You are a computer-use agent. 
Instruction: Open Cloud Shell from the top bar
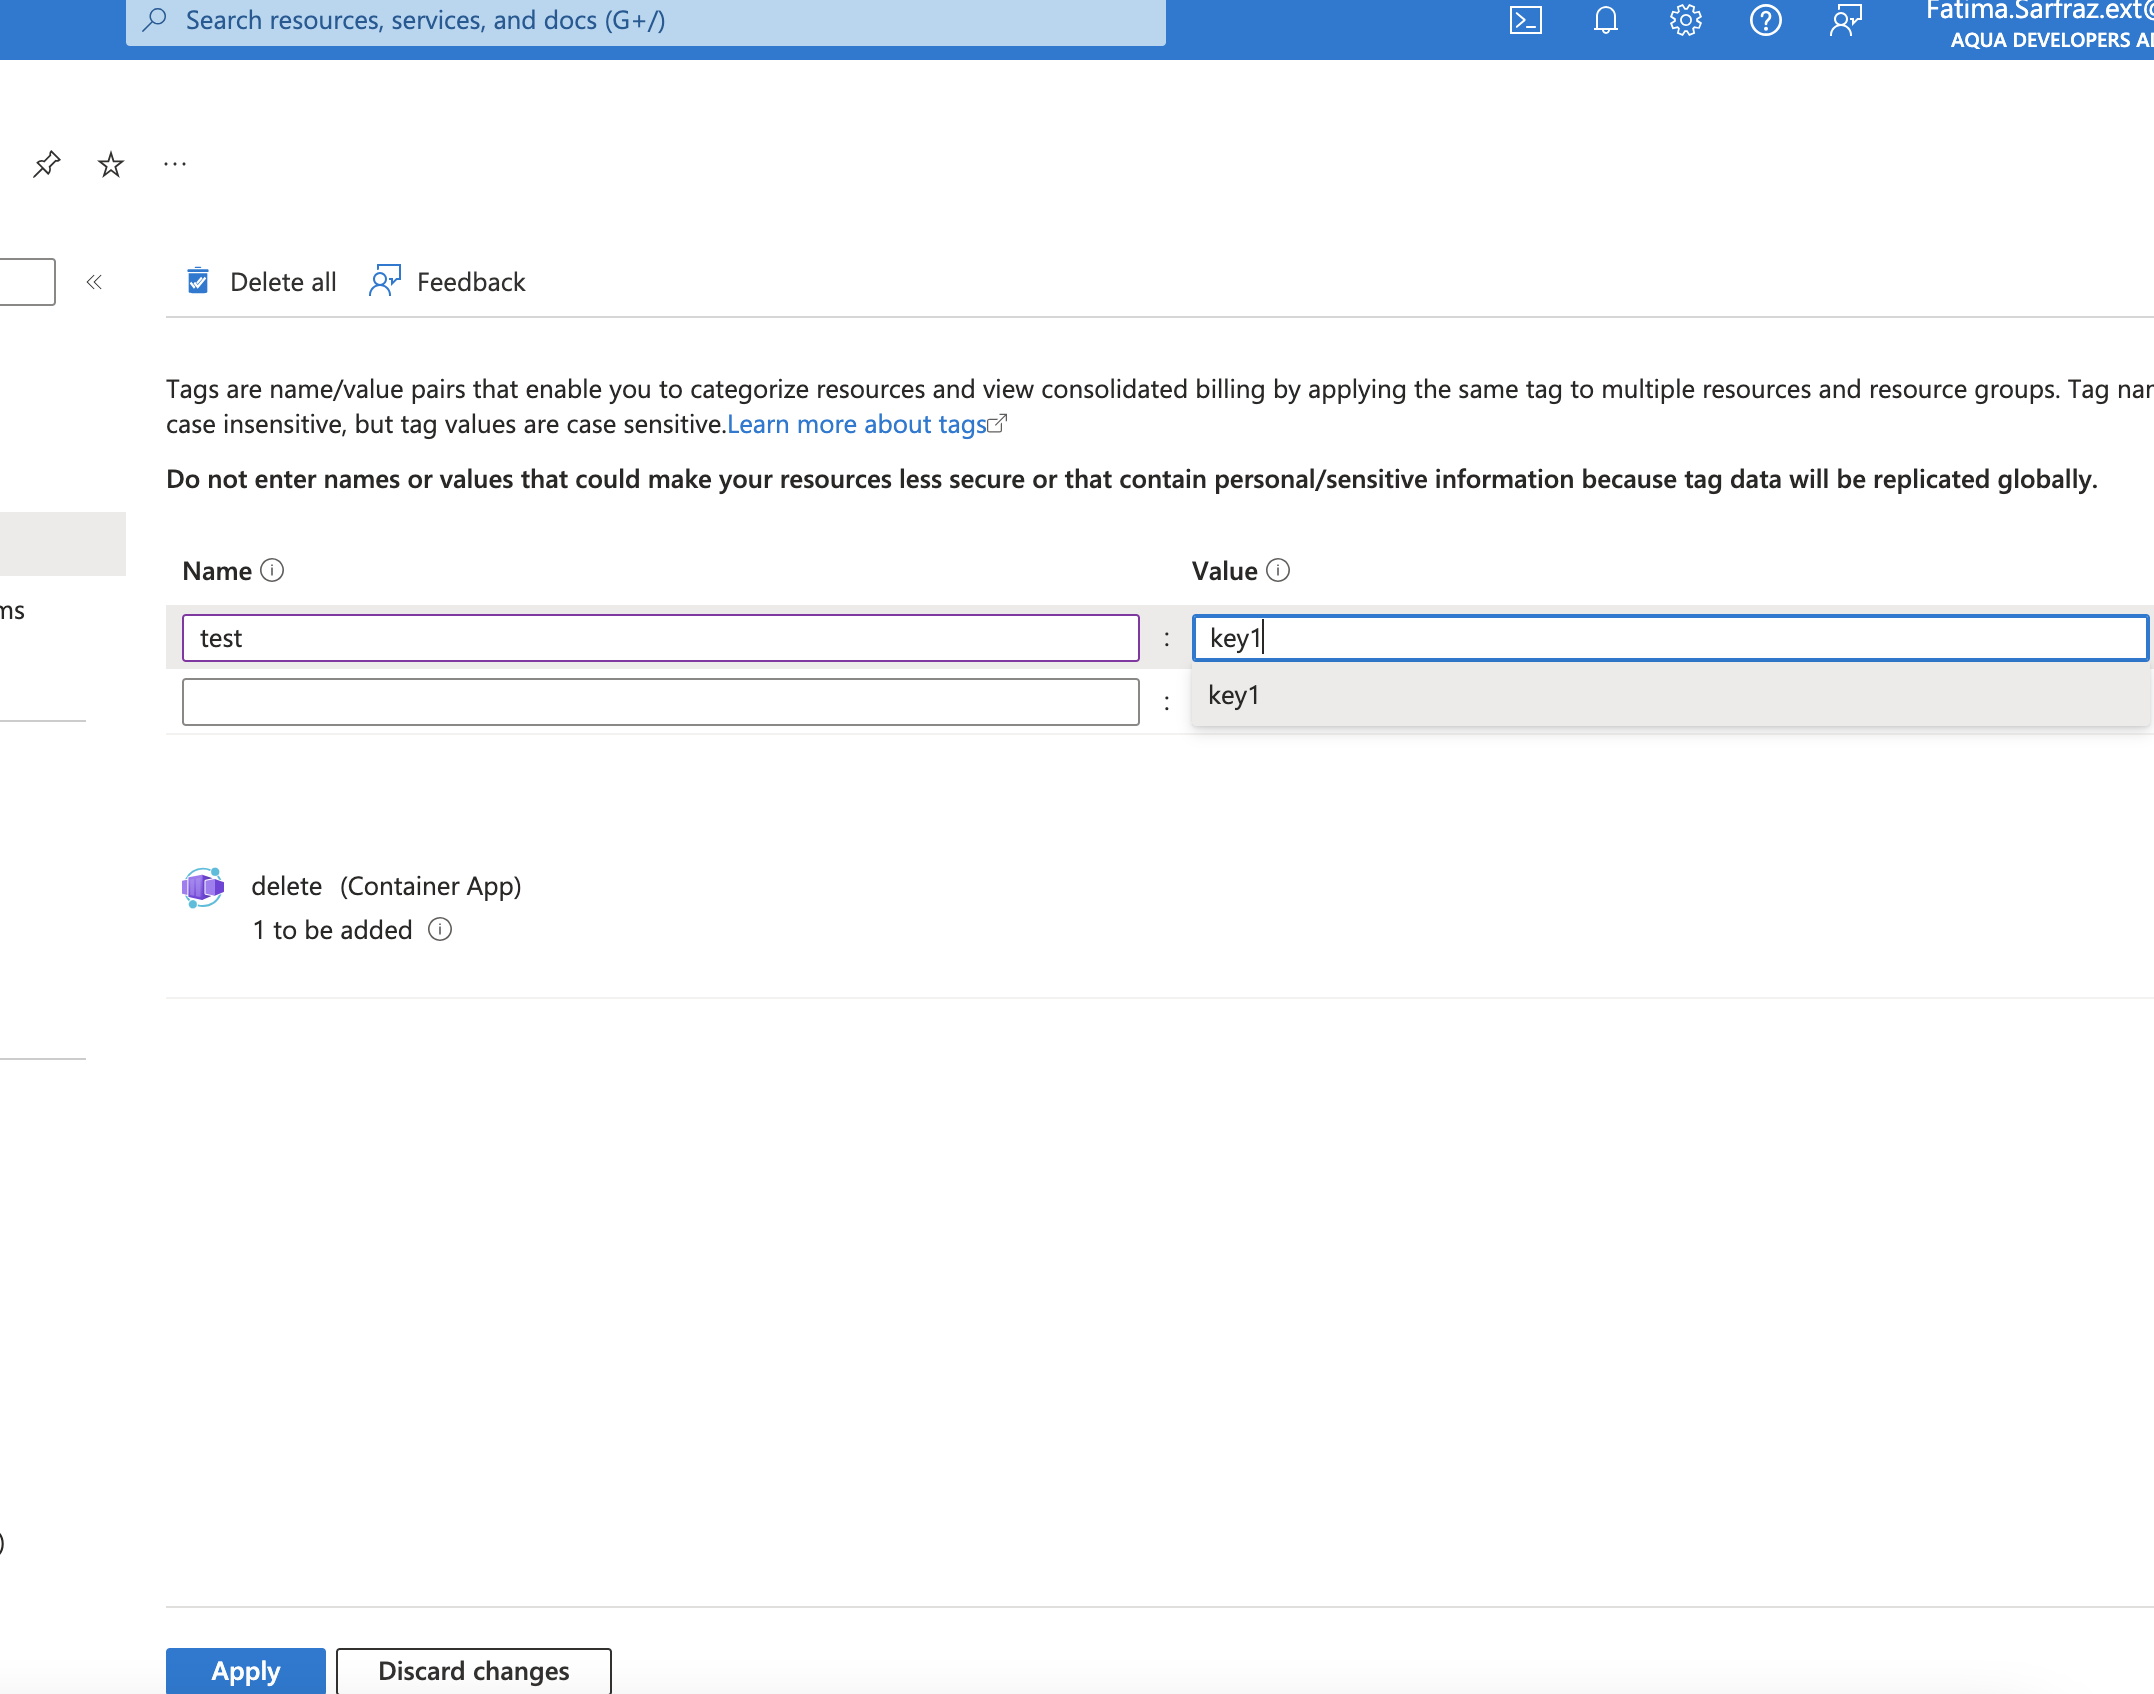pyautogui.click(x=1525, y=20)
